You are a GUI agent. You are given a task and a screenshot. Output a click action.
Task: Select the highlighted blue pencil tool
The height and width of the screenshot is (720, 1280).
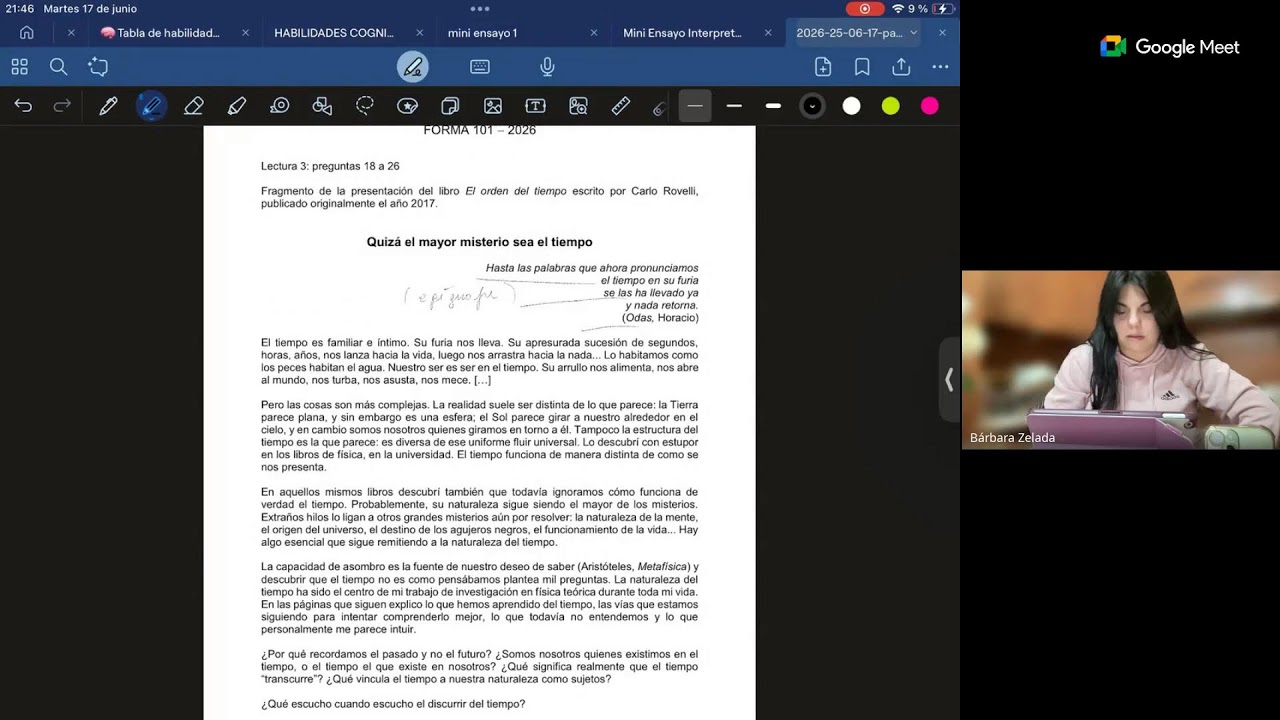coord(151,106)
